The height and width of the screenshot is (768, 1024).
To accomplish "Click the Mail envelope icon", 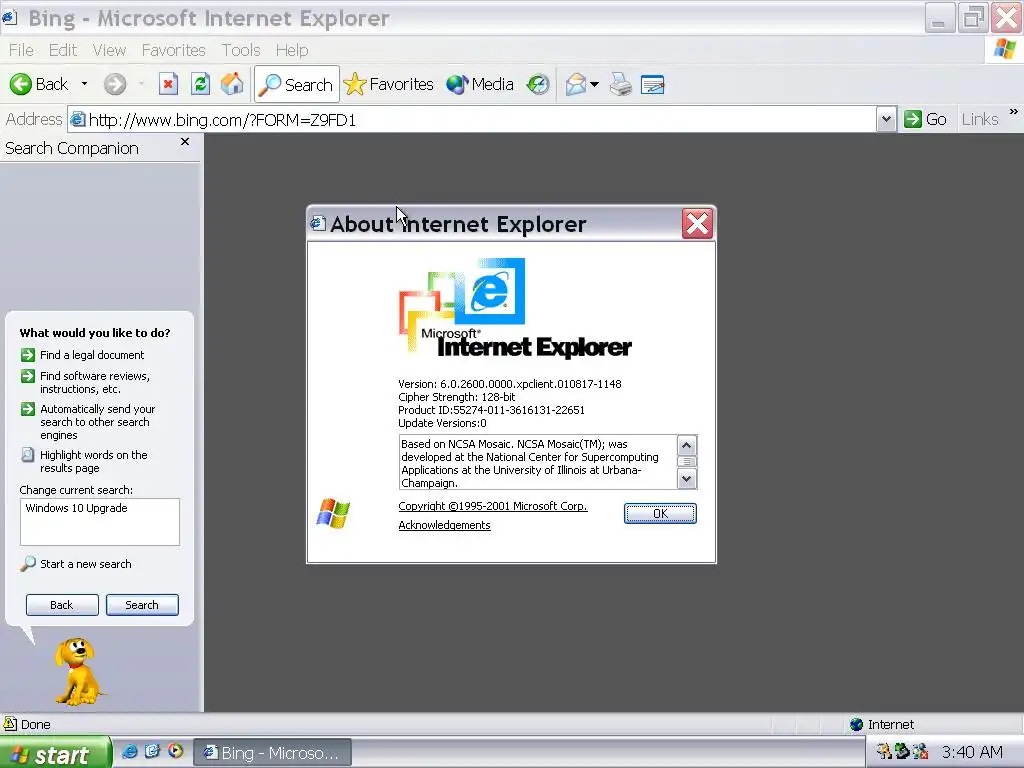I will click(x=575, y=84).
